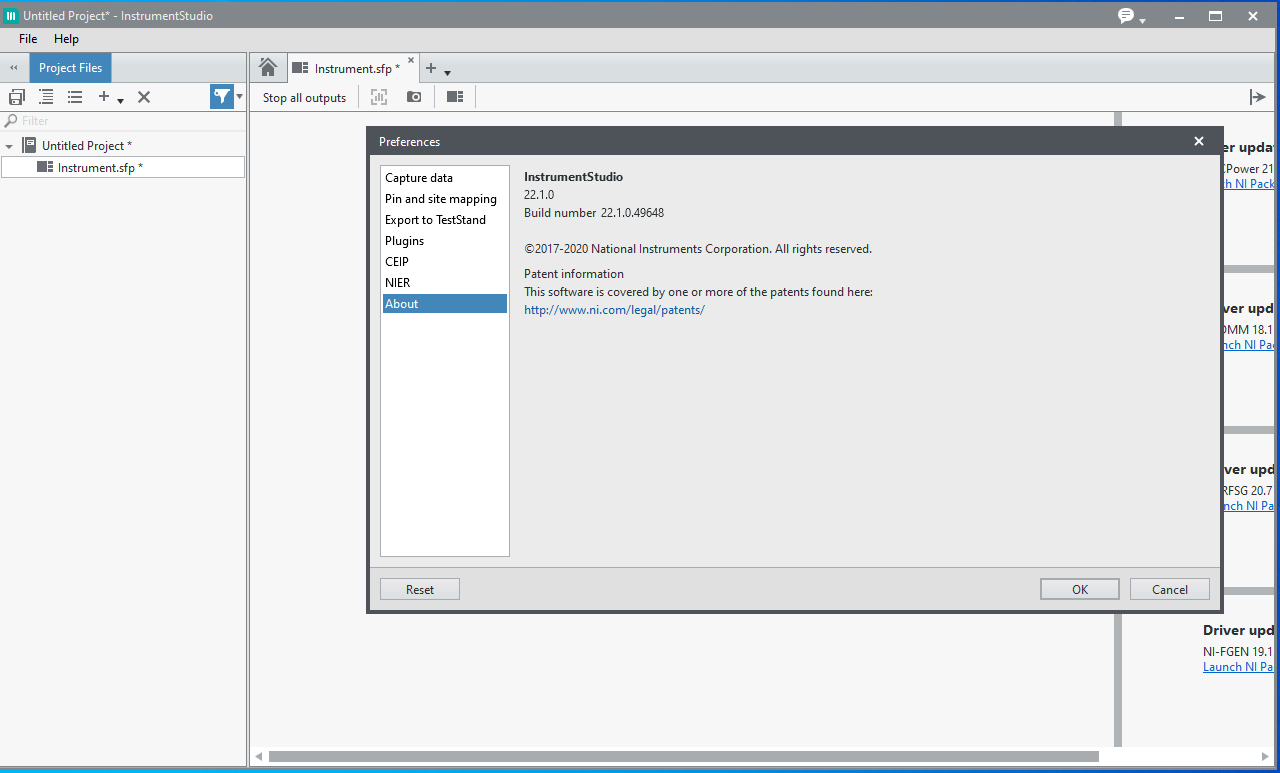Click the auto-layout brackets toolbar icon
The height and width of the screenshot is (773, 1280).
(x=379, y=97)
